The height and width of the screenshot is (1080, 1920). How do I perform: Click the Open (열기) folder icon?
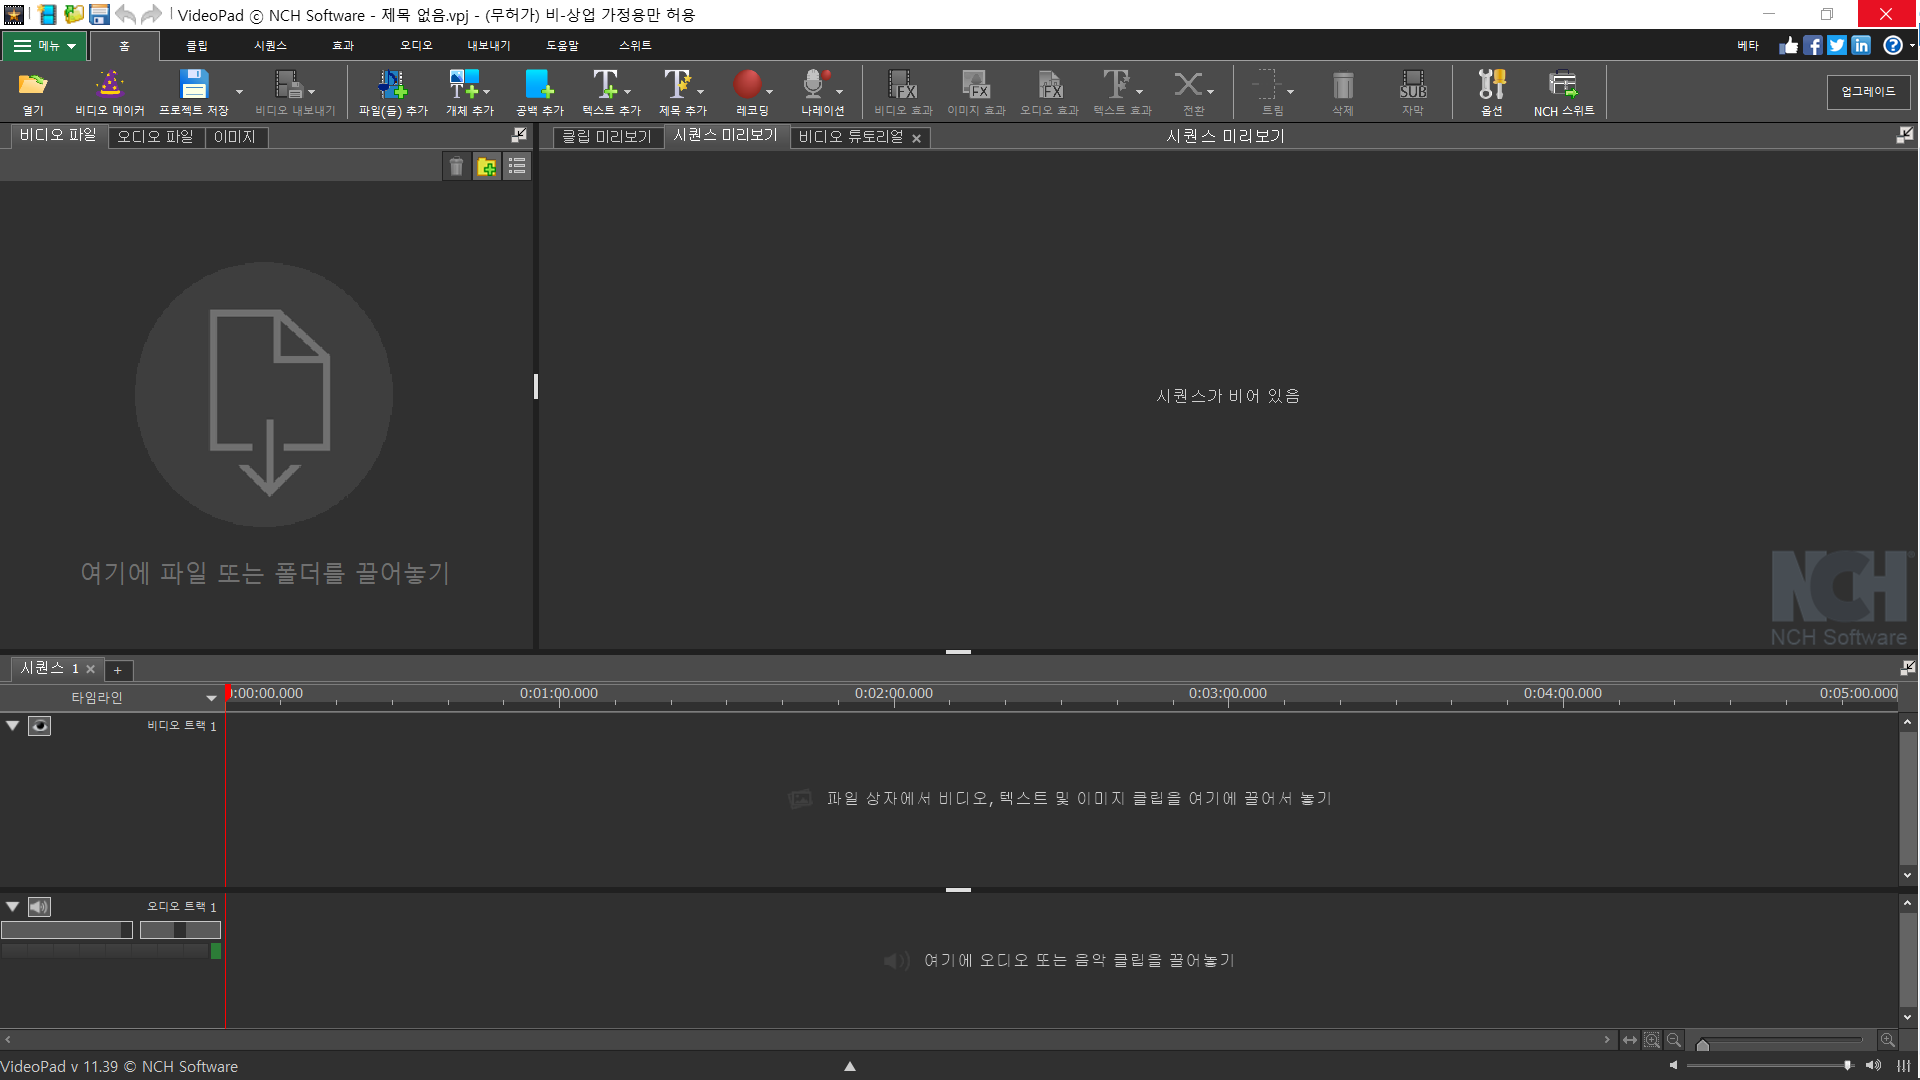click(33, 85)
